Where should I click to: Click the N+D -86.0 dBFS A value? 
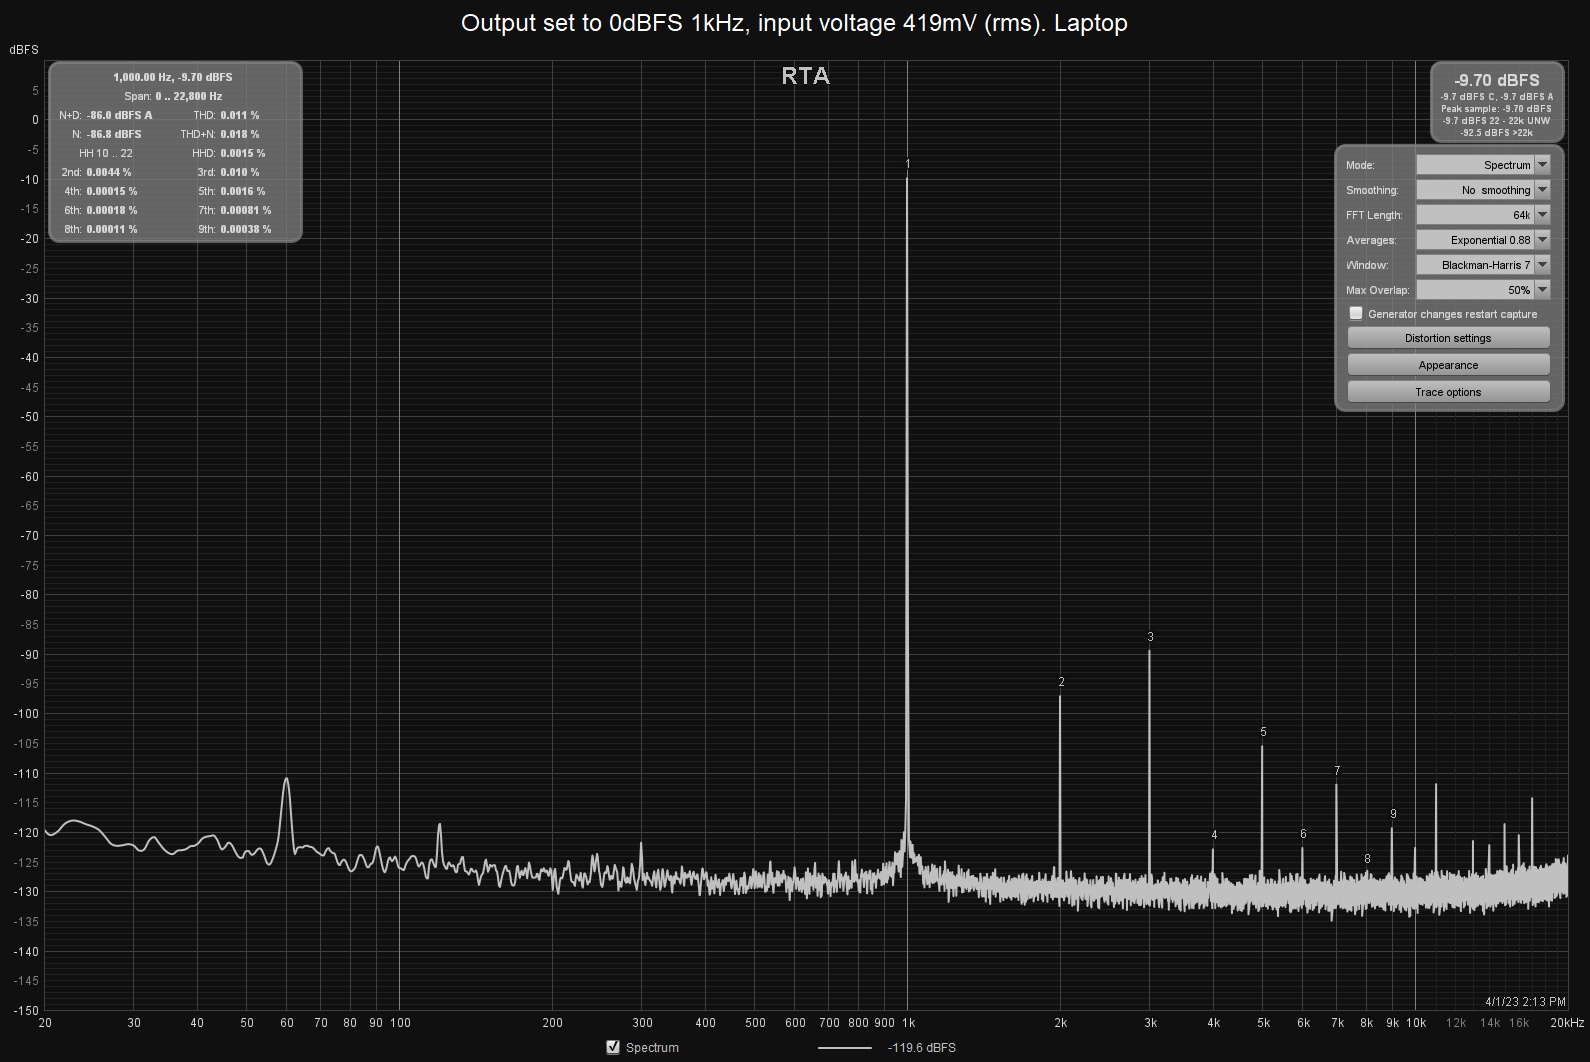(x=119, y=115)
